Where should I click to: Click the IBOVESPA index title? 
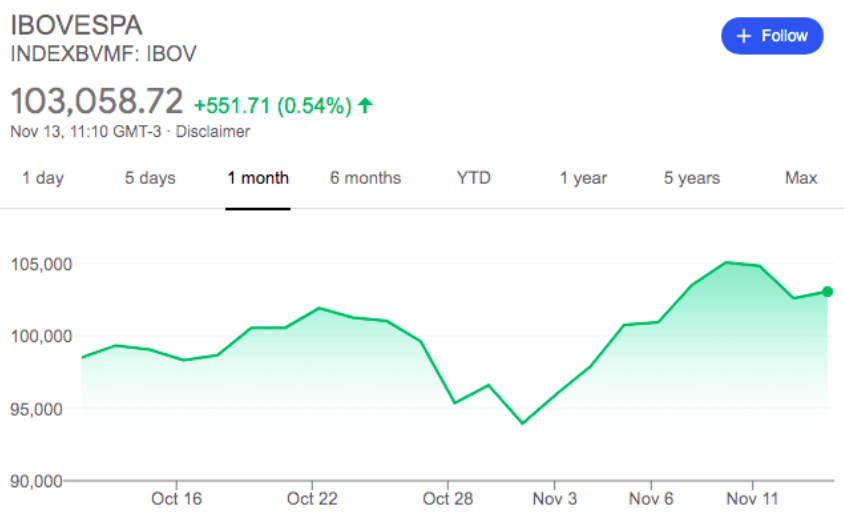tap(75, 26)
